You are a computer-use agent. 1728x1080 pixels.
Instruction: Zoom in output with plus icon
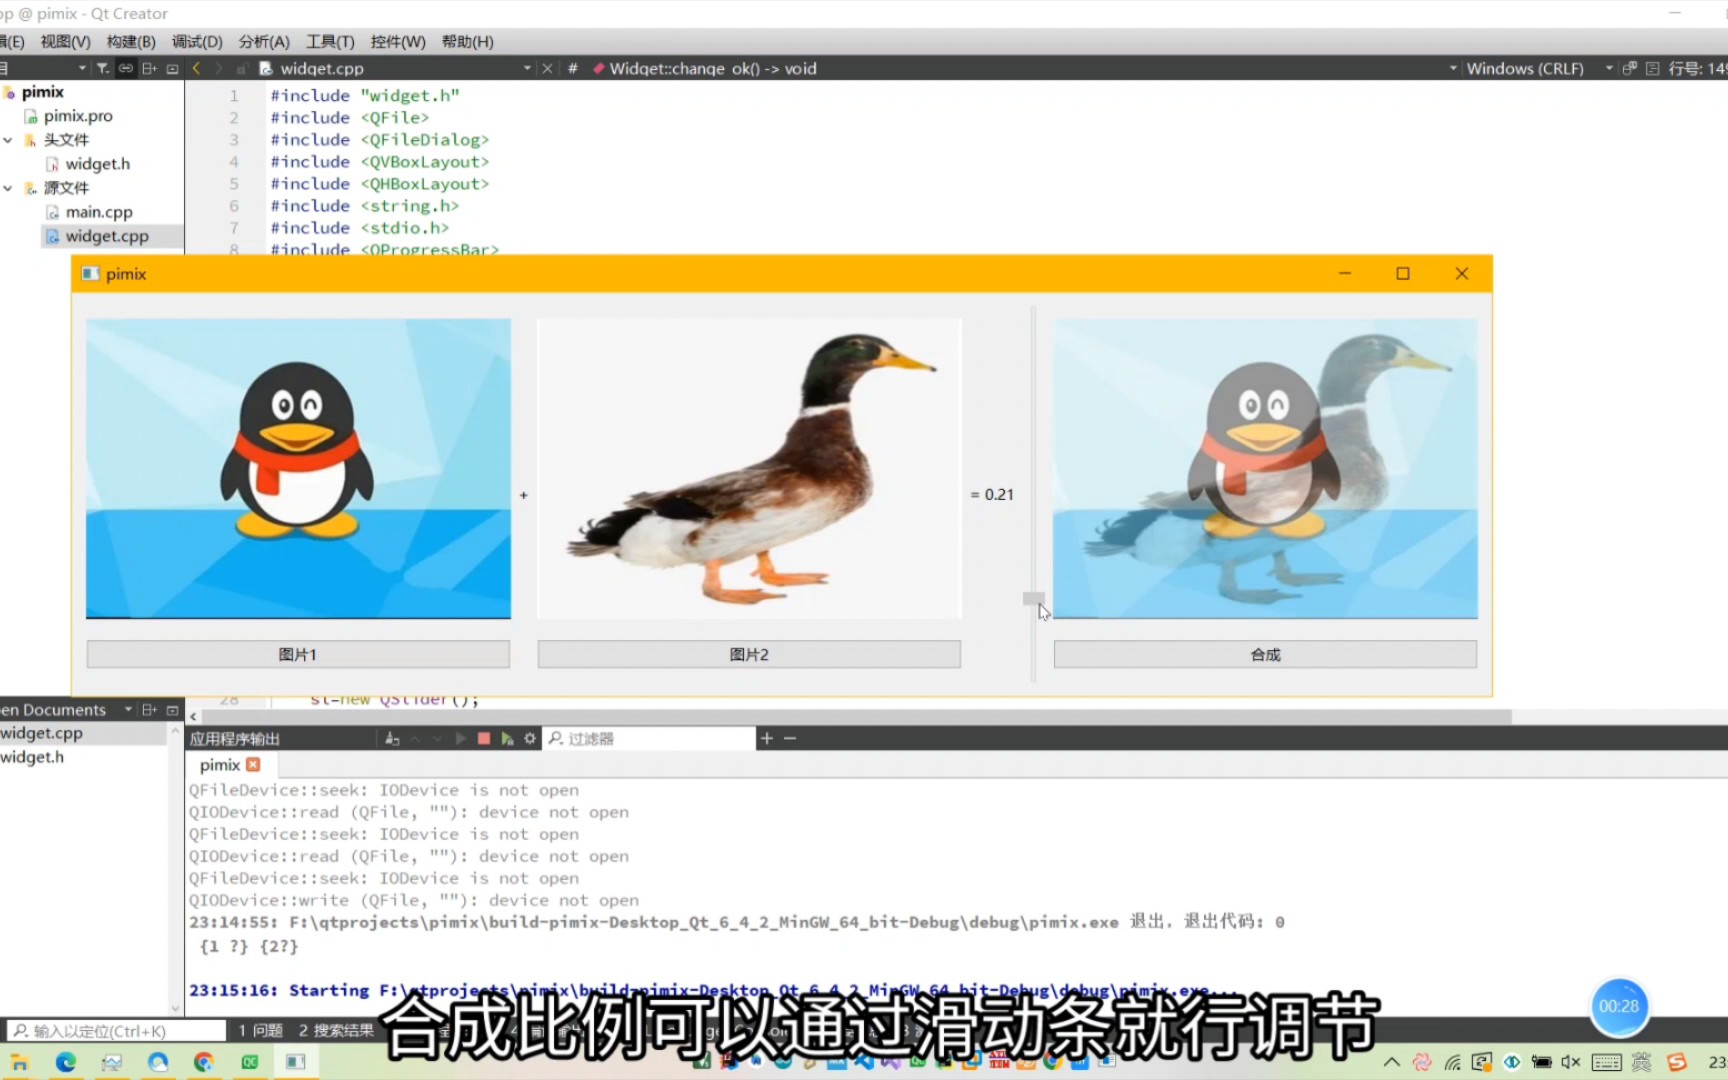(x=767, y=738)
